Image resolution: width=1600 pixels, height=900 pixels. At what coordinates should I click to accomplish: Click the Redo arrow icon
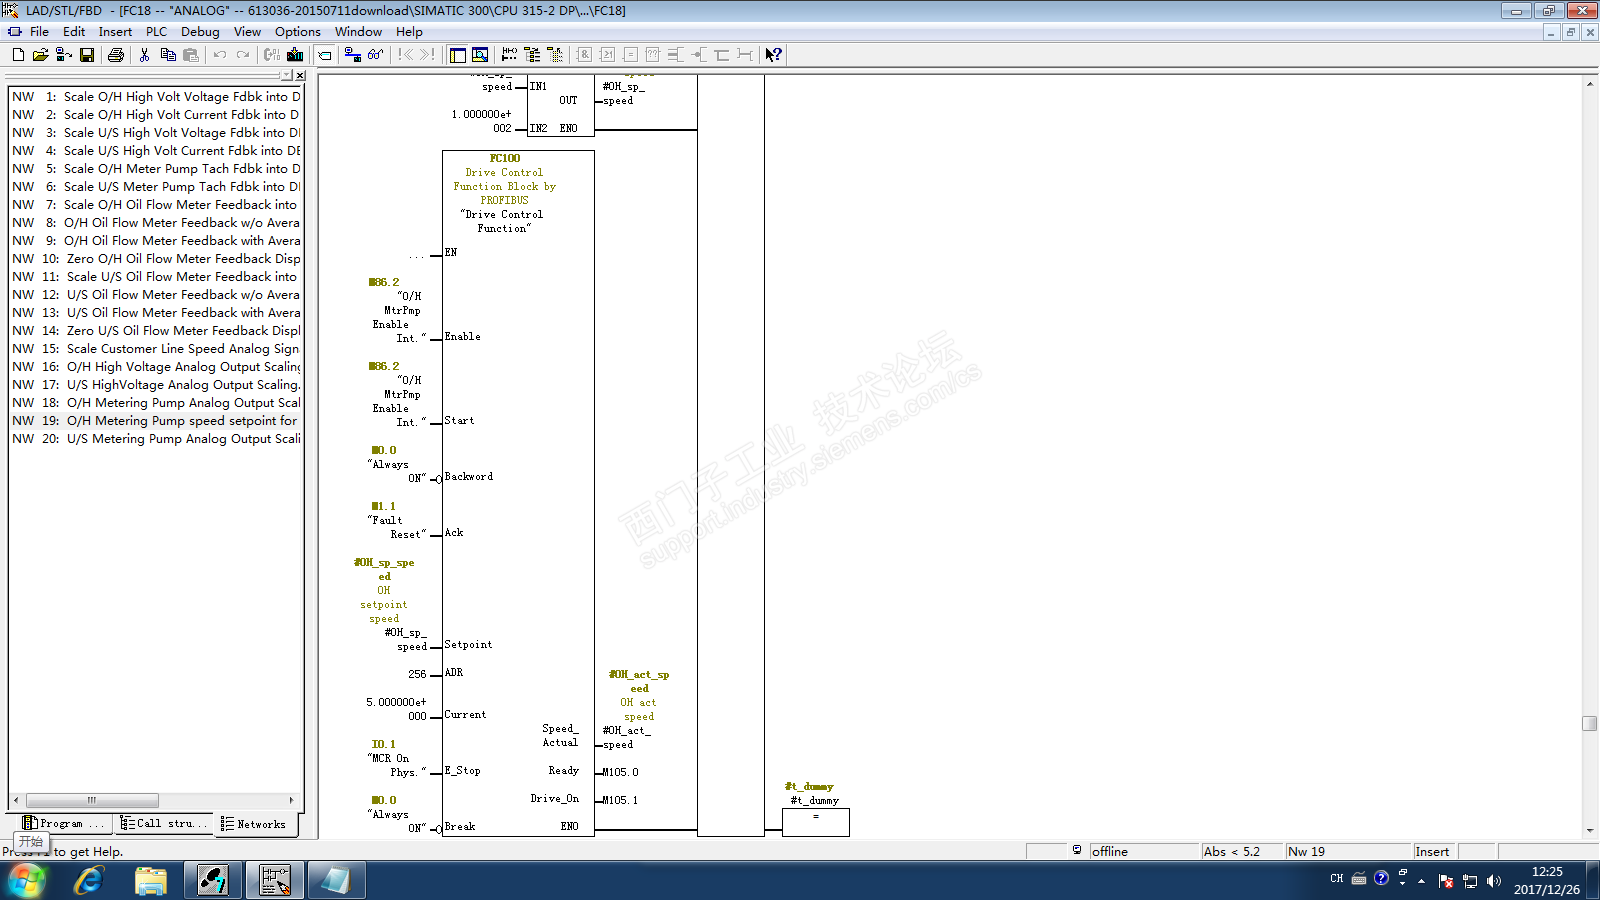tap(243, 55)
